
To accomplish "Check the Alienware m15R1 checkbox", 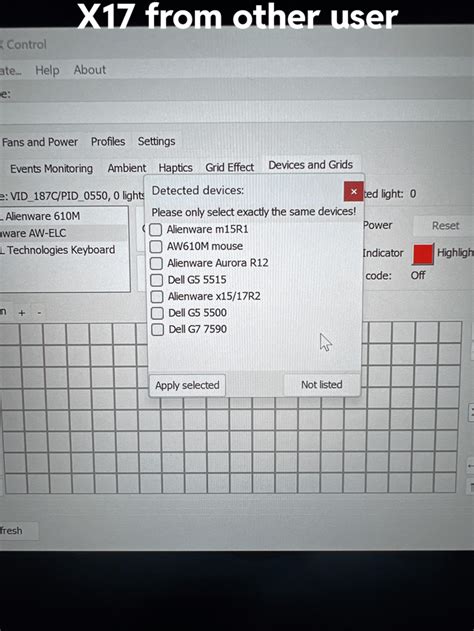I will [156, 229].
